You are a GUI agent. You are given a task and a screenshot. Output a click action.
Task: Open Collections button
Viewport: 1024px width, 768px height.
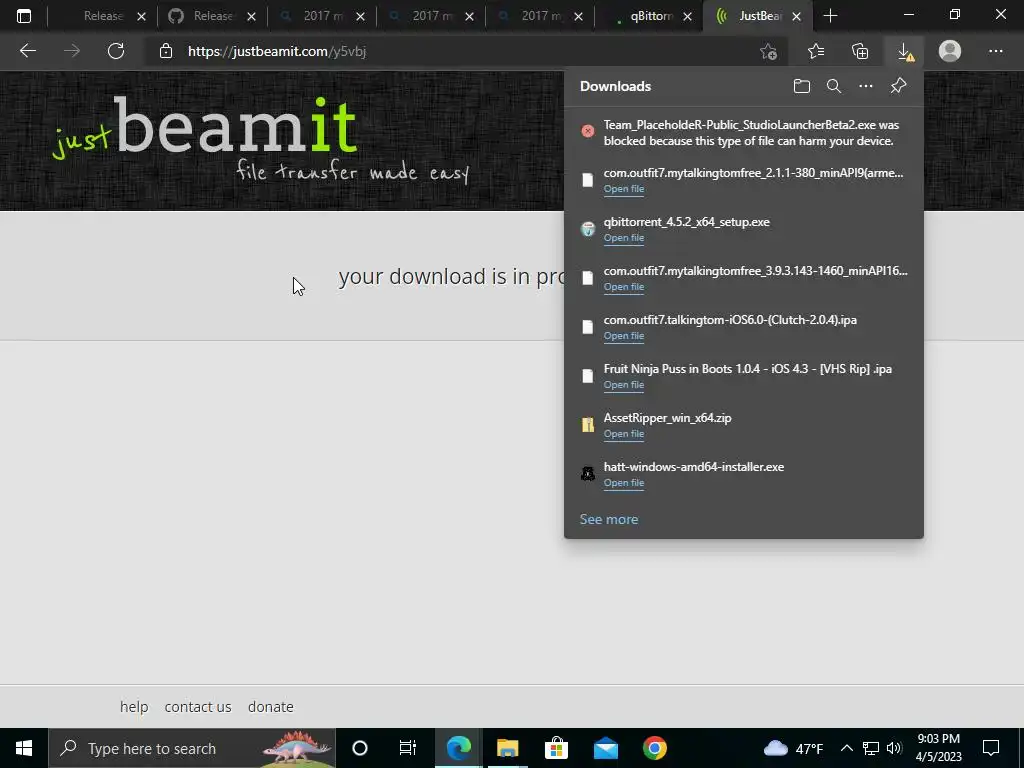coord(860,51)
